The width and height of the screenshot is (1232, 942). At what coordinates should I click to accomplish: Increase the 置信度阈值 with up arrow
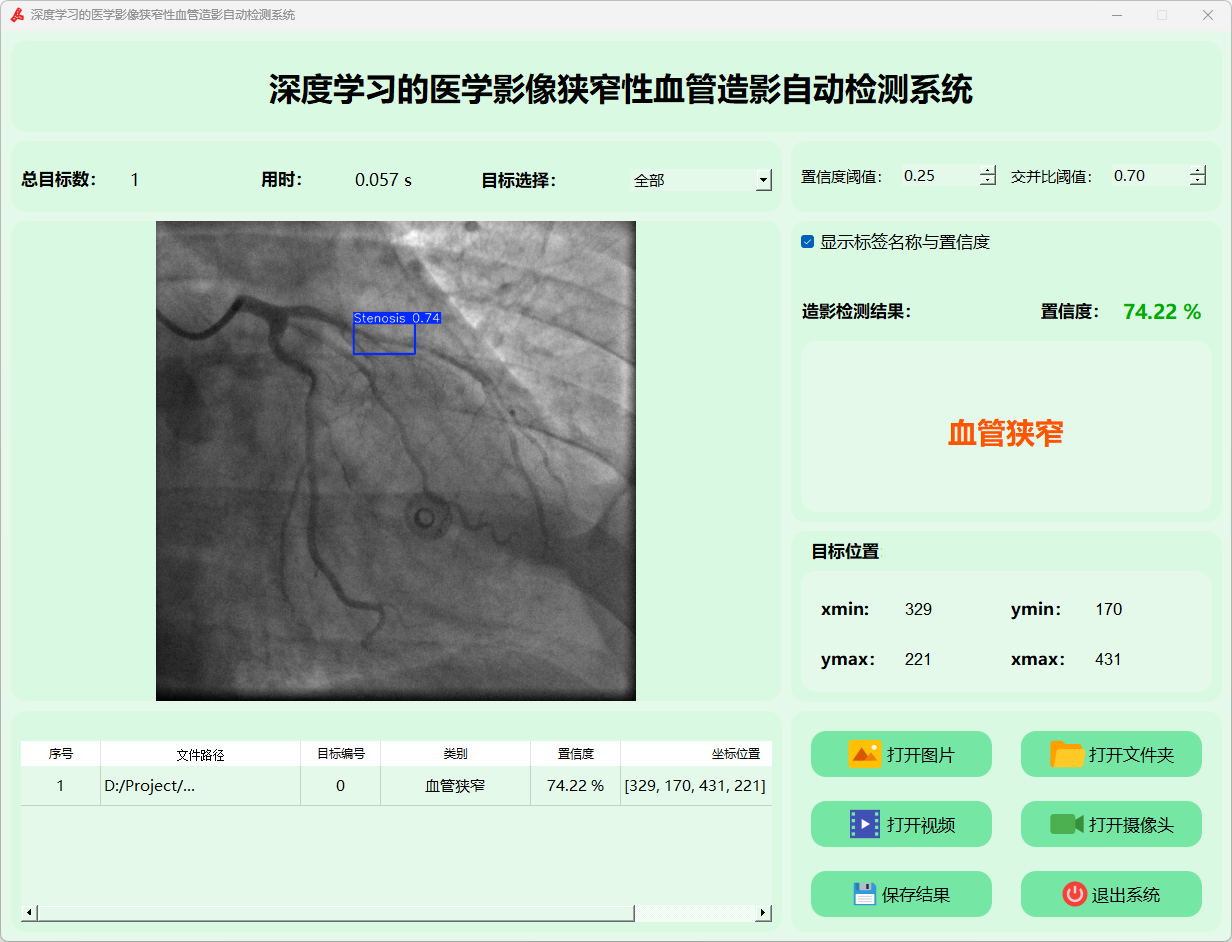(988, 170)
